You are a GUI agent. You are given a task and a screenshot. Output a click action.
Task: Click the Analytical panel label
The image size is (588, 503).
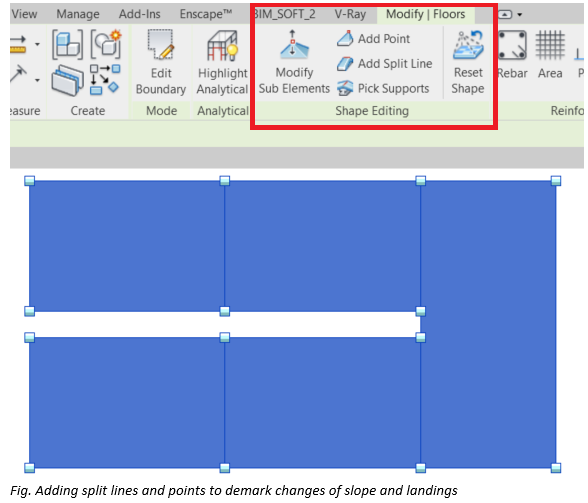tap(223, 111)
